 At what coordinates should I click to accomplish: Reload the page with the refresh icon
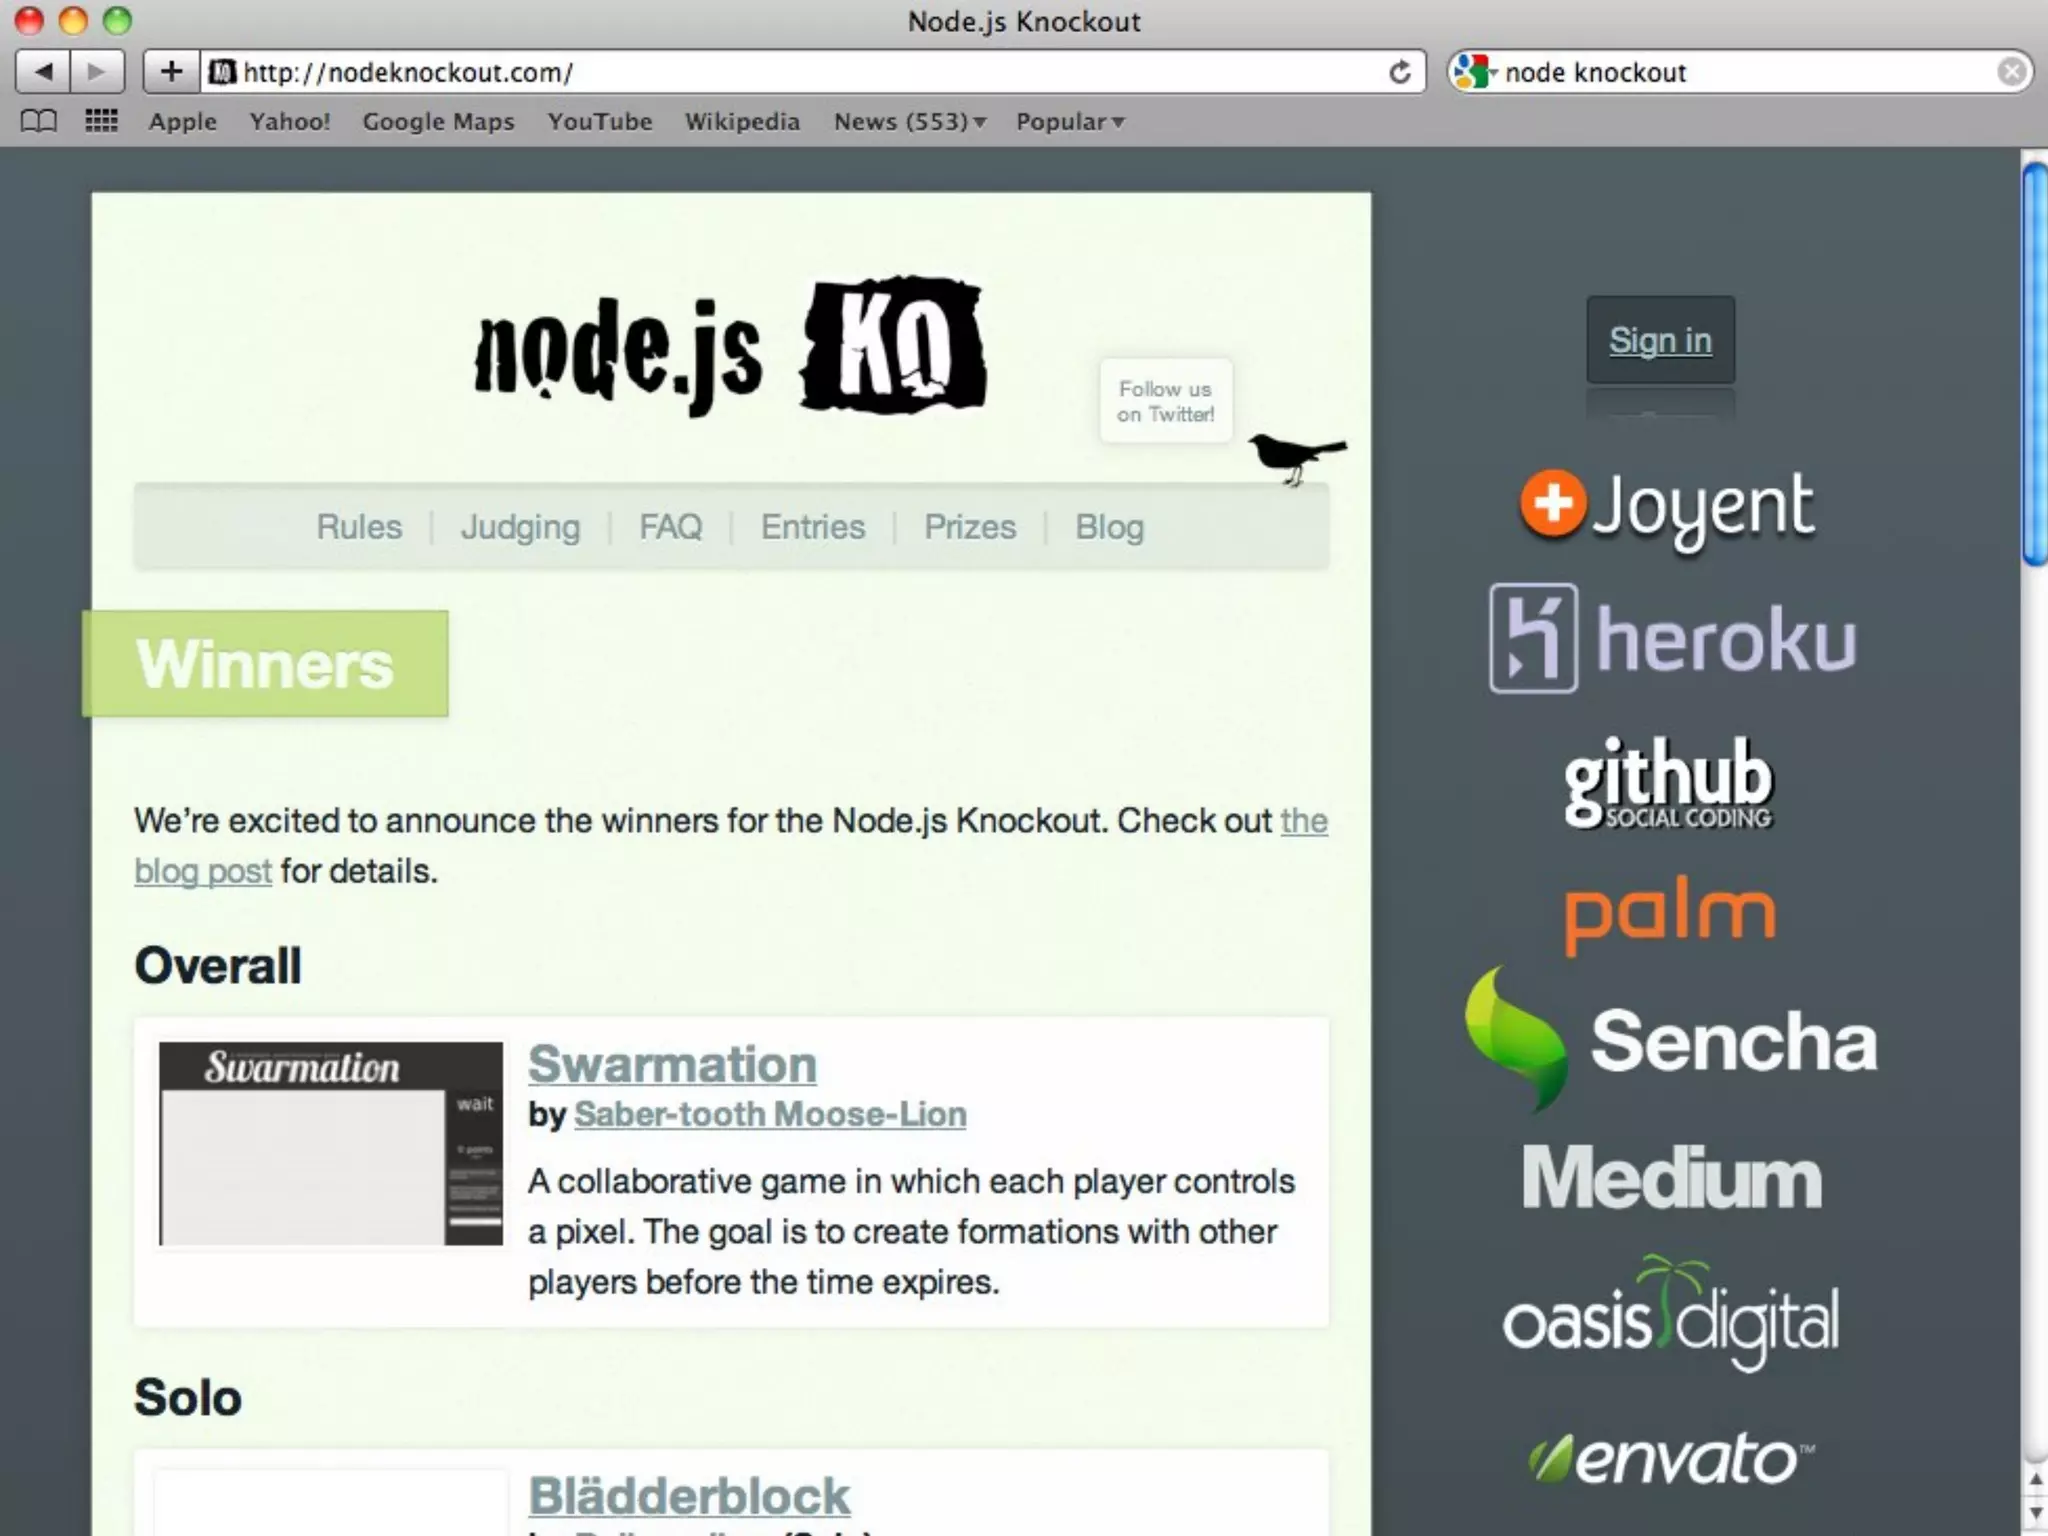click(x=1400, y=72)
